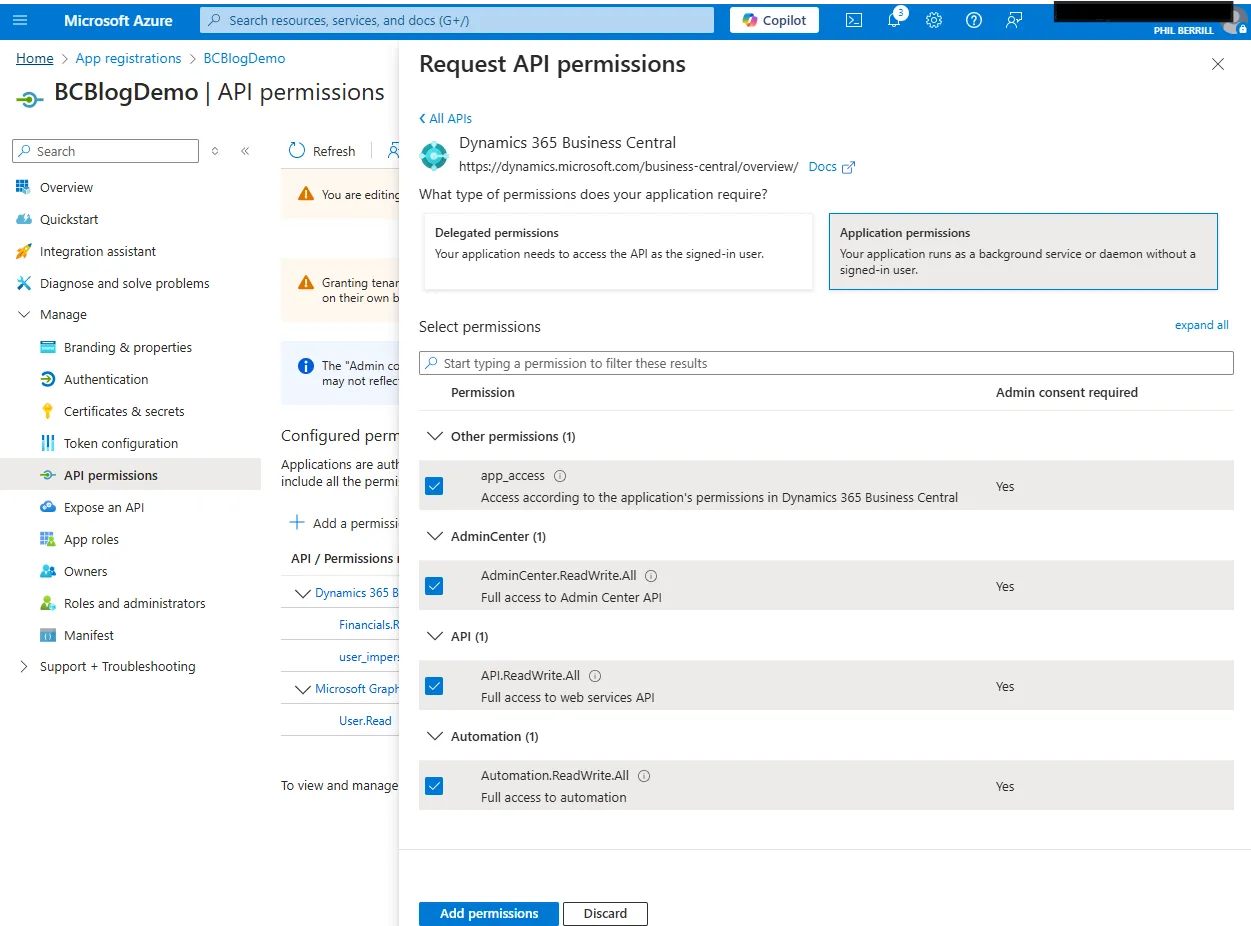Click the Diagnose and solve problems icon
Image resolution: width=1251 pixels, height=926 pixels.
click(x=23, y=283)
